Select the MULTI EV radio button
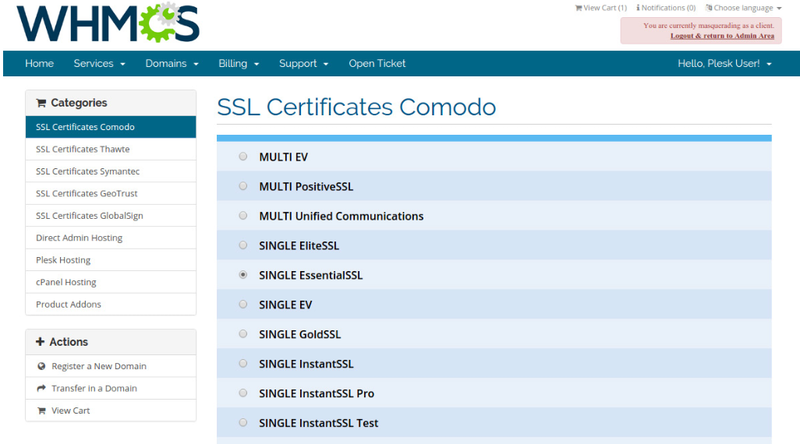This screenshot has height=444, width=800. point(243,157)
